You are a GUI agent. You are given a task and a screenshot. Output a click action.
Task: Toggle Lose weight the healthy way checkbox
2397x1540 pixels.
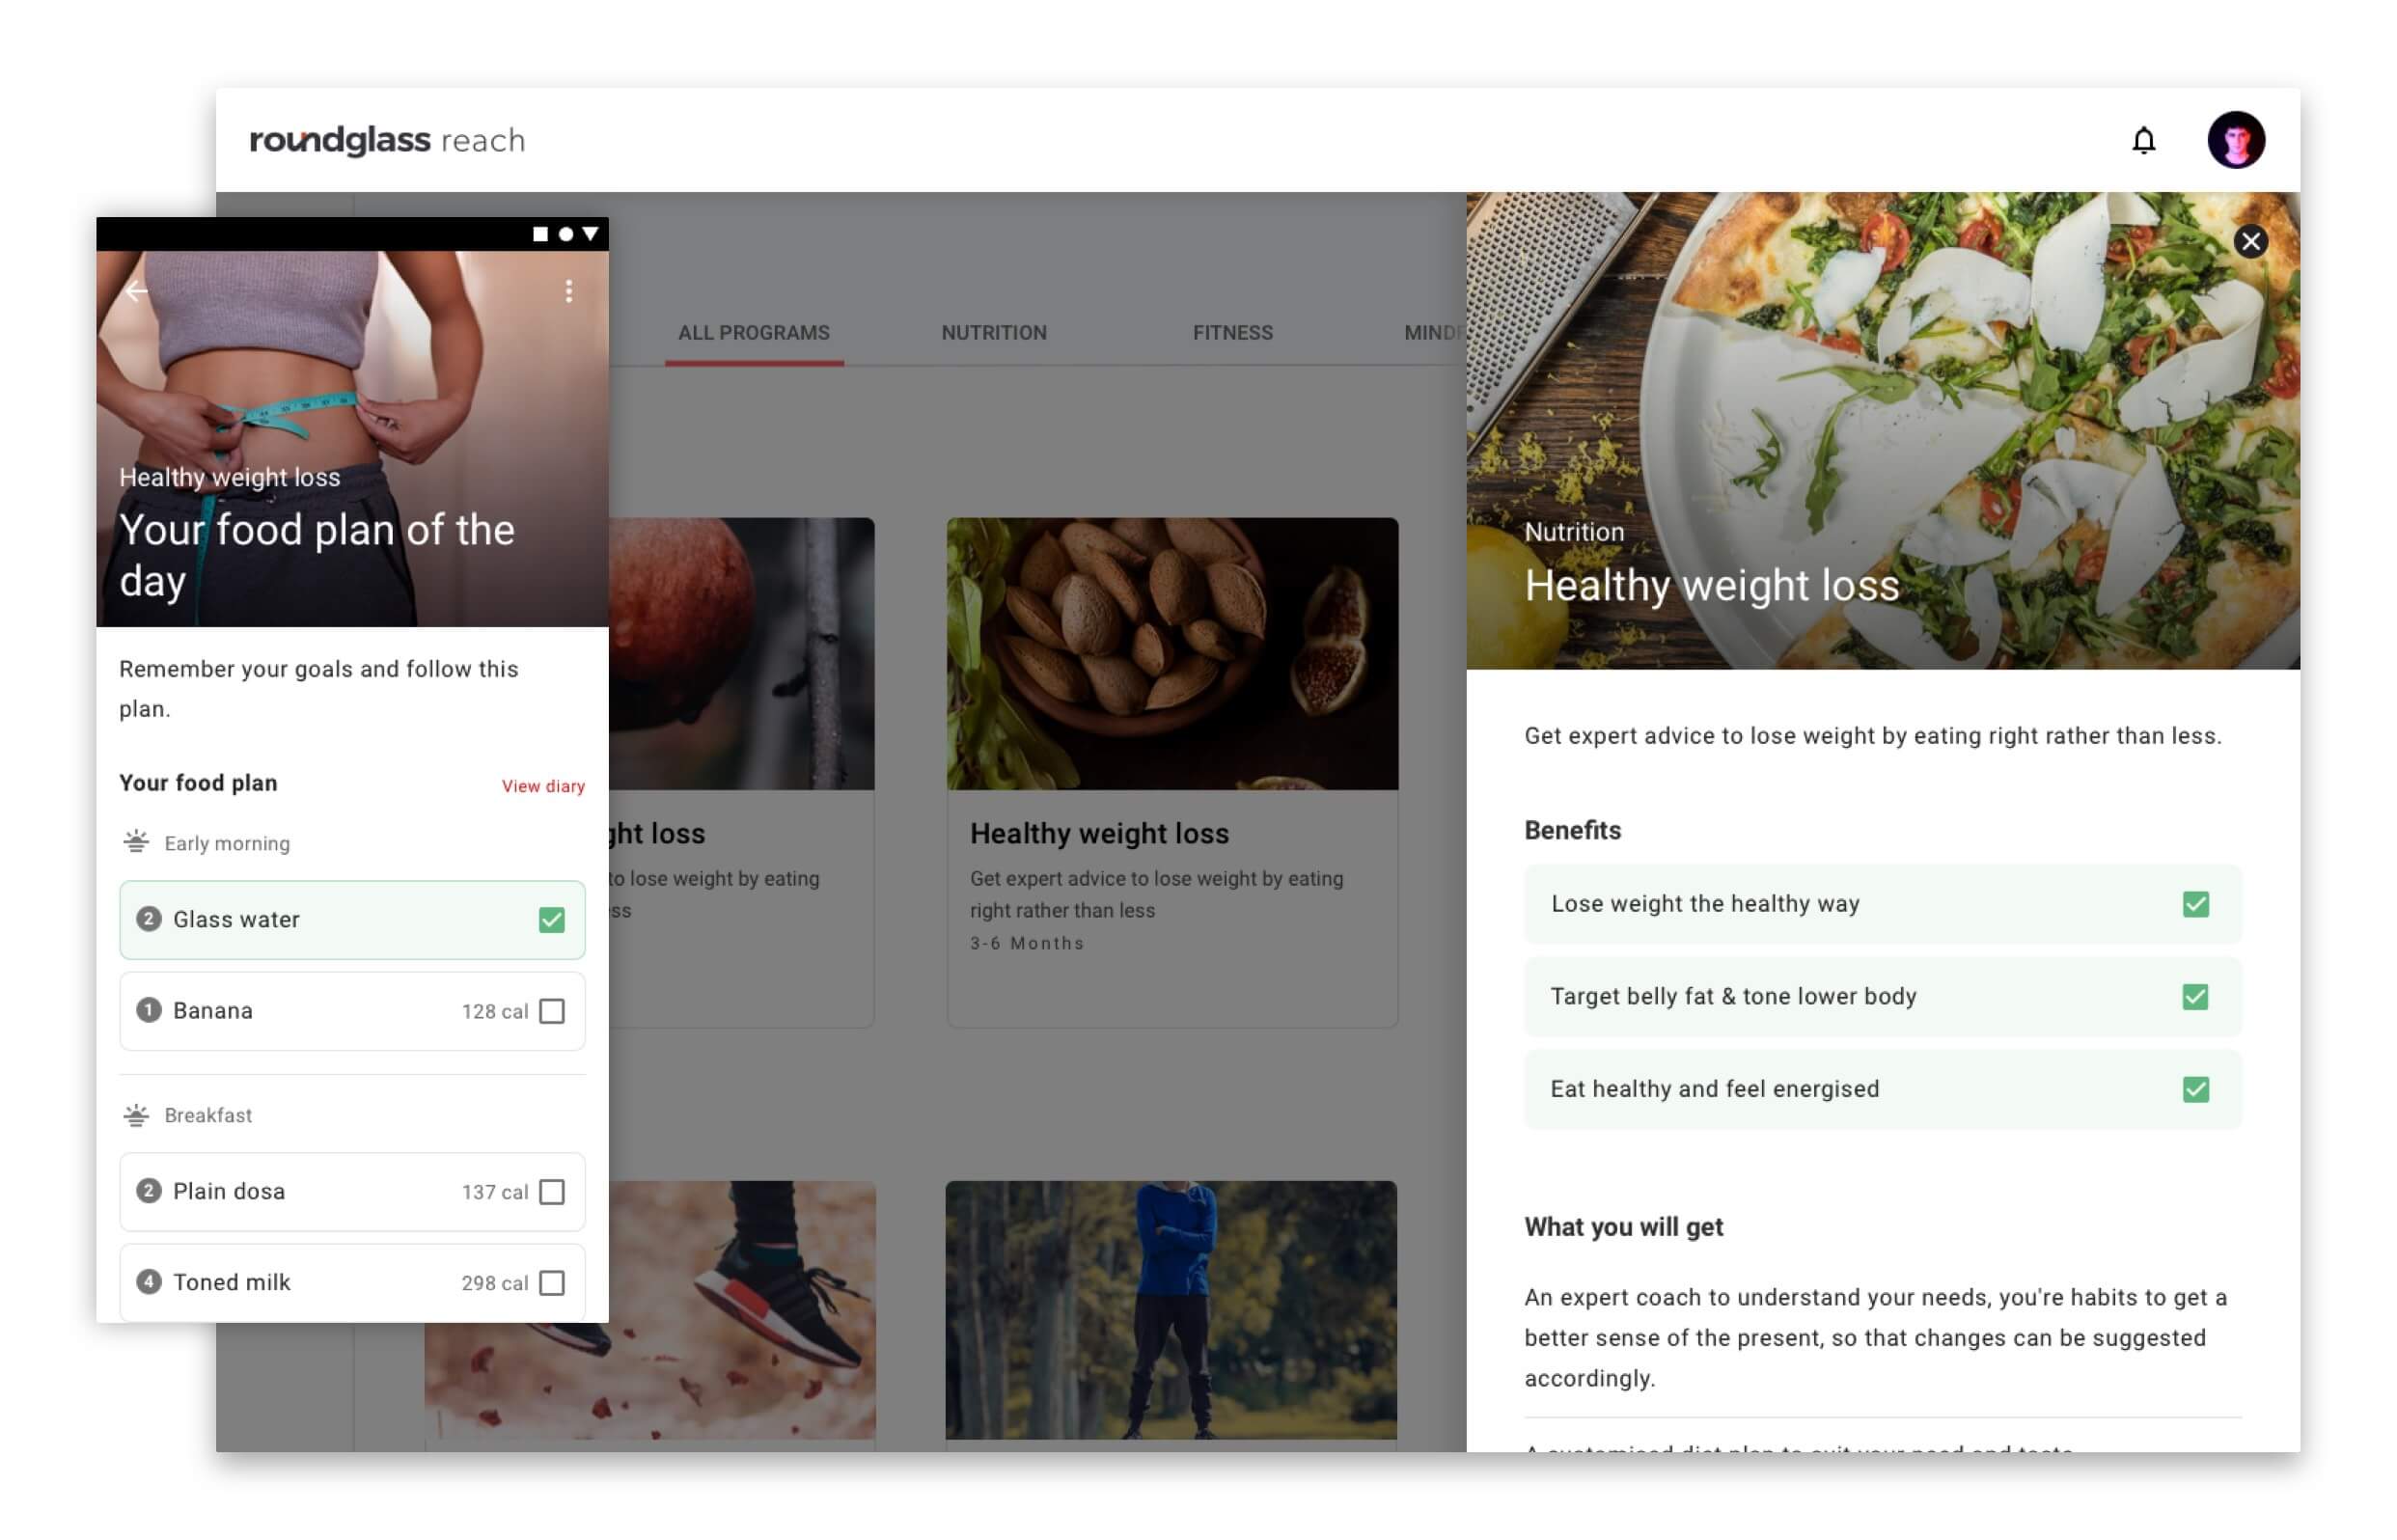[2194, 904]
